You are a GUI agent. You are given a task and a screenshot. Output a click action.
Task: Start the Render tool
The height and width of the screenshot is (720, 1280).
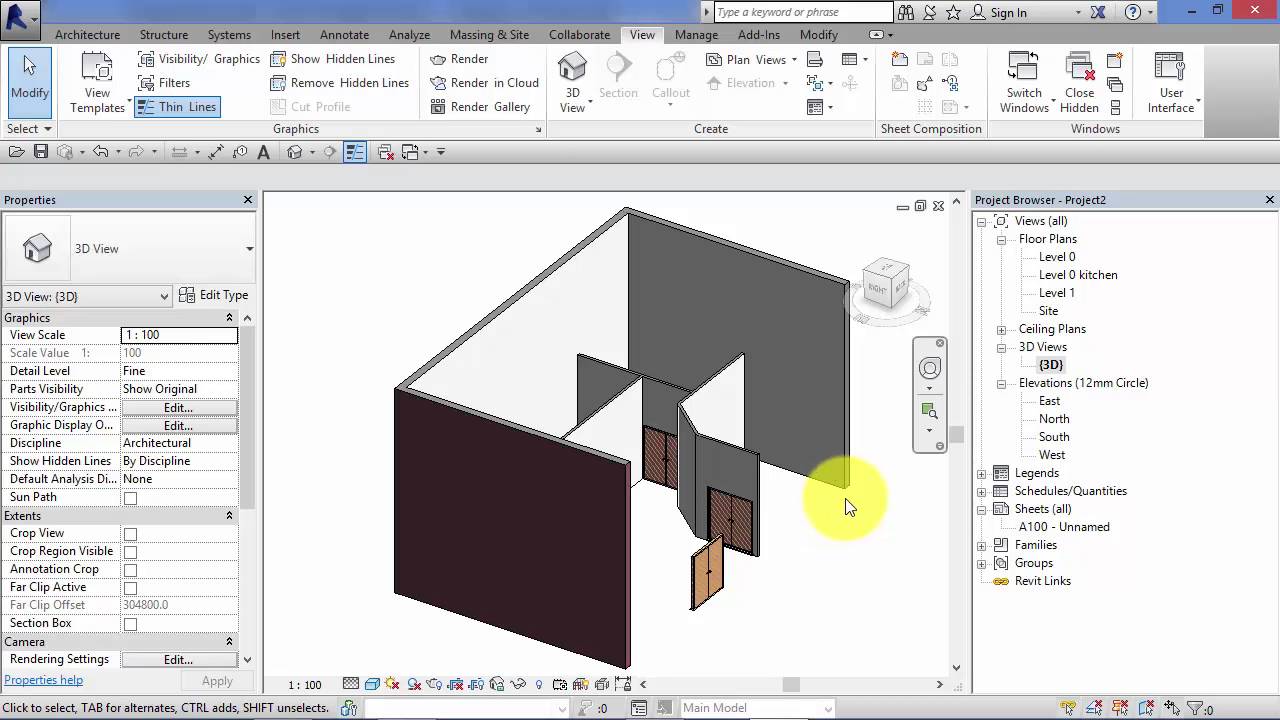click(x=459, y=59)
